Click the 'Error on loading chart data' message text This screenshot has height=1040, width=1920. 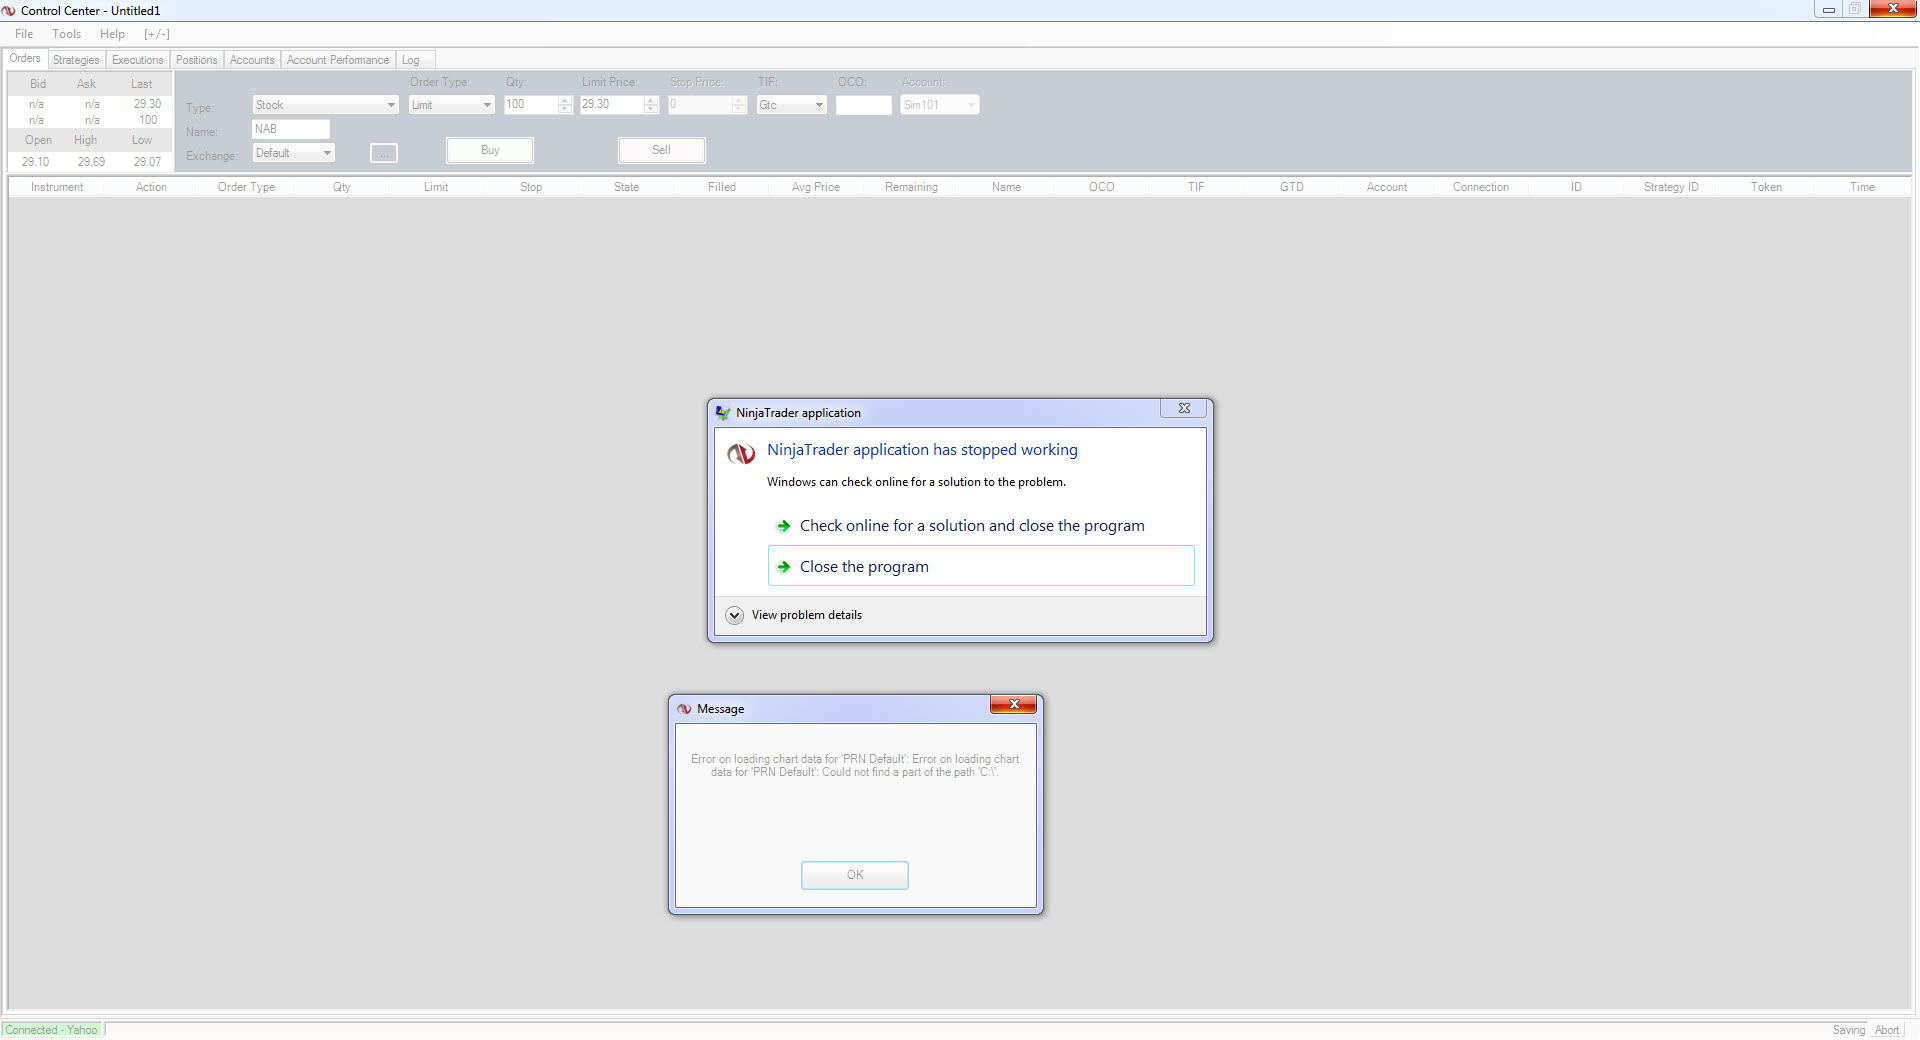click(855, 766)
